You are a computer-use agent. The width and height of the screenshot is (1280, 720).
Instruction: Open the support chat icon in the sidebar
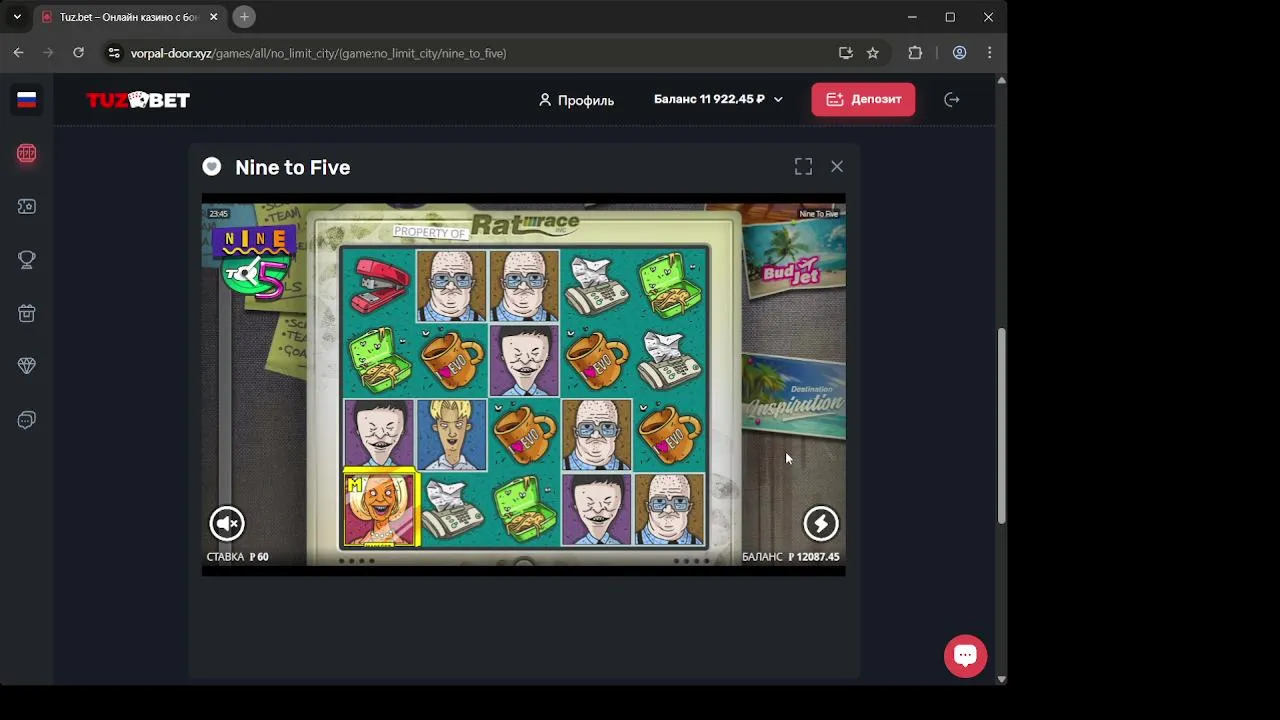coord(27,420)
